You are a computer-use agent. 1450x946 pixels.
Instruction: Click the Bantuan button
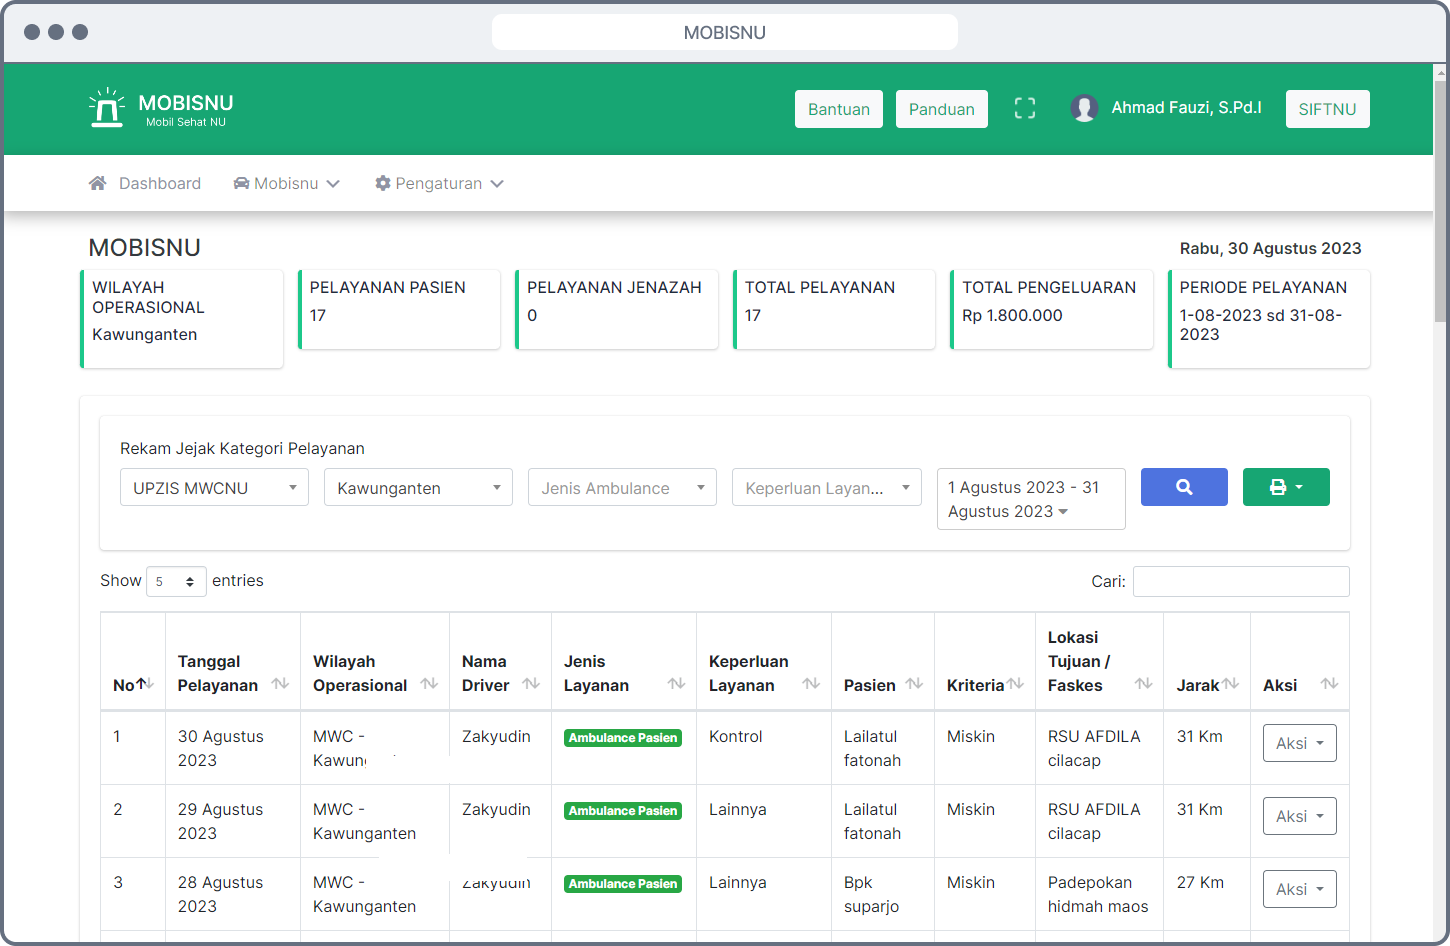[x=838, y=109]
